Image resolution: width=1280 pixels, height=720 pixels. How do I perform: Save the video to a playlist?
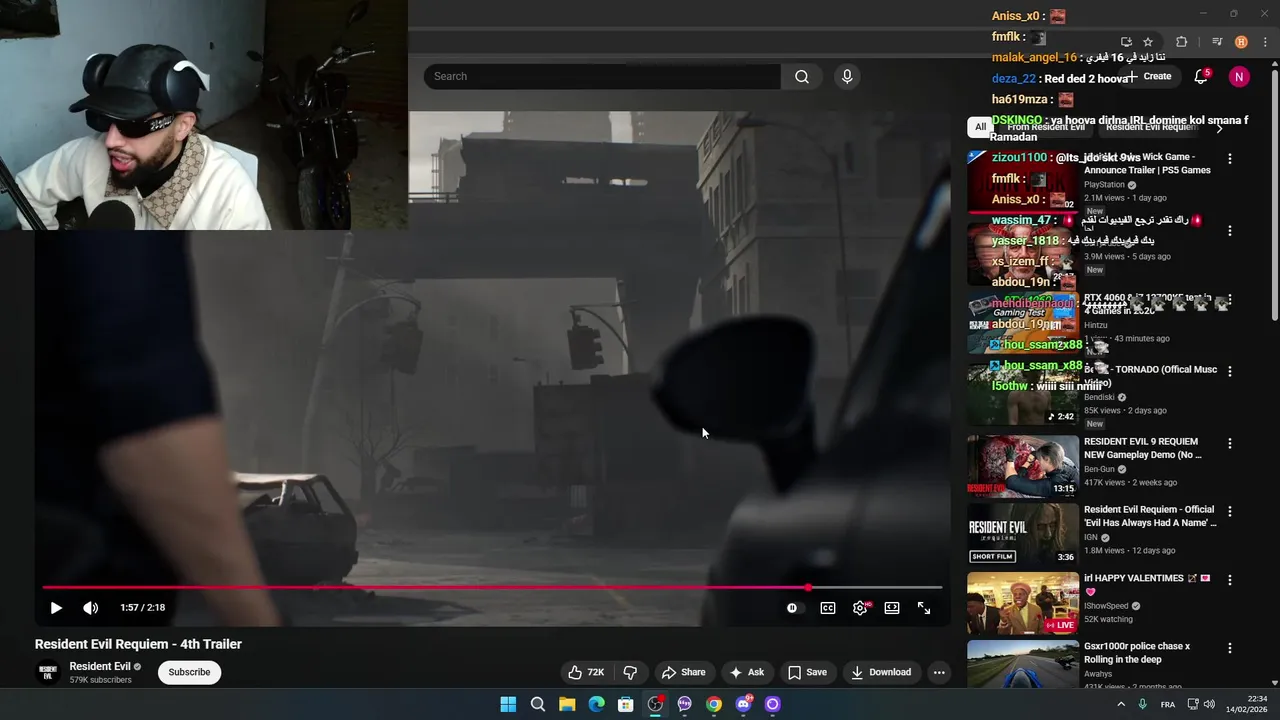[807, 672]
